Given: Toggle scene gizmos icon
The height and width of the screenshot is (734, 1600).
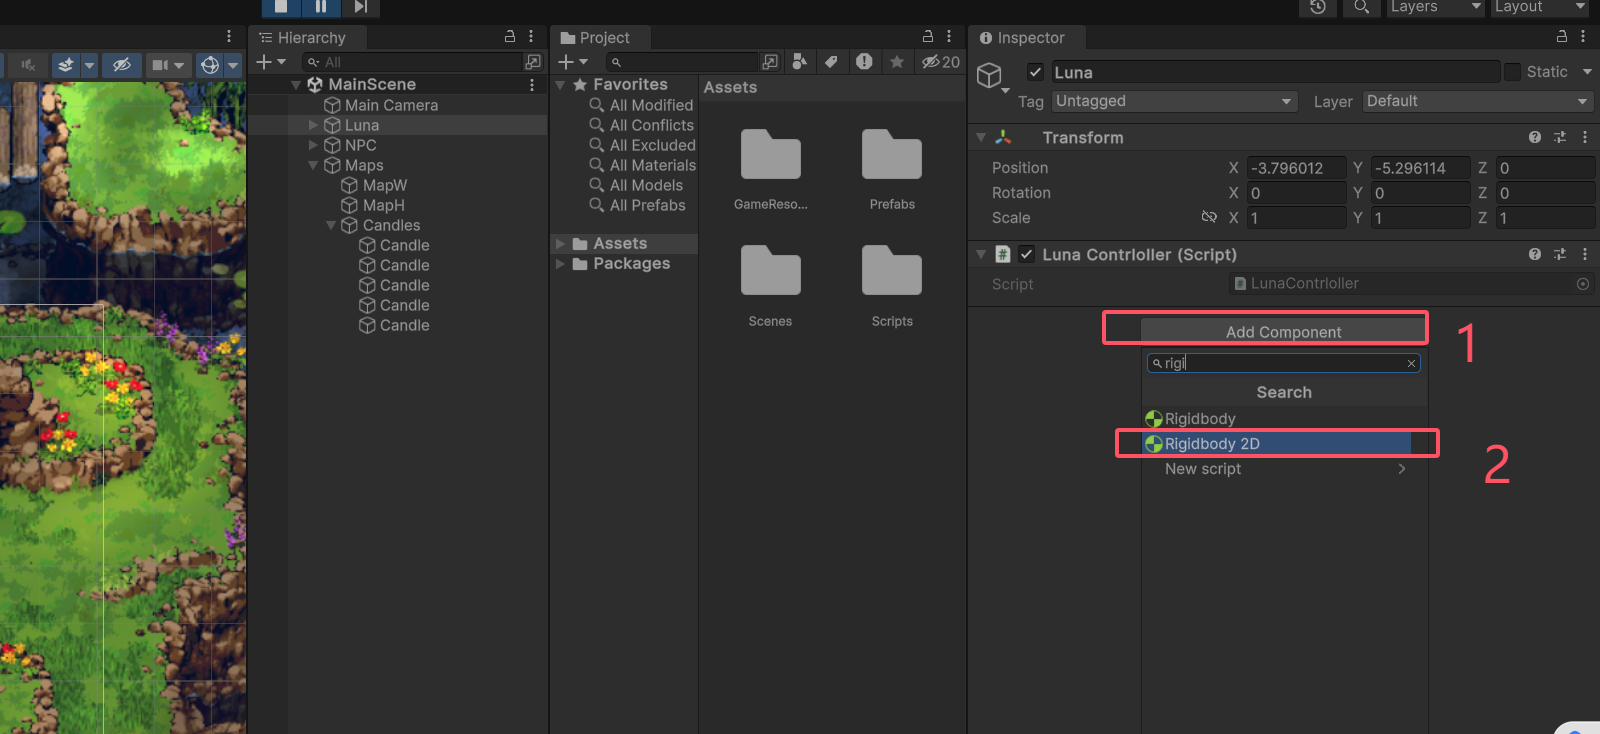Looking at the screenshot, I should click(x=210, y=65).
